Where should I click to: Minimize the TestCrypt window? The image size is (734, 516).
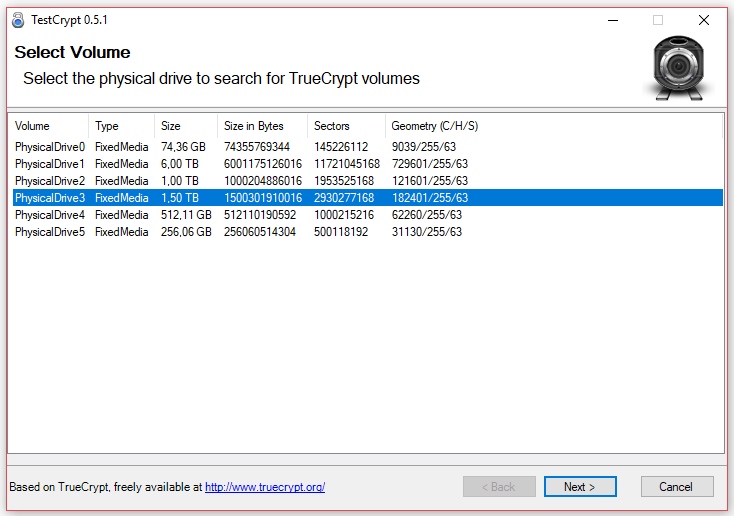[613, 20]
